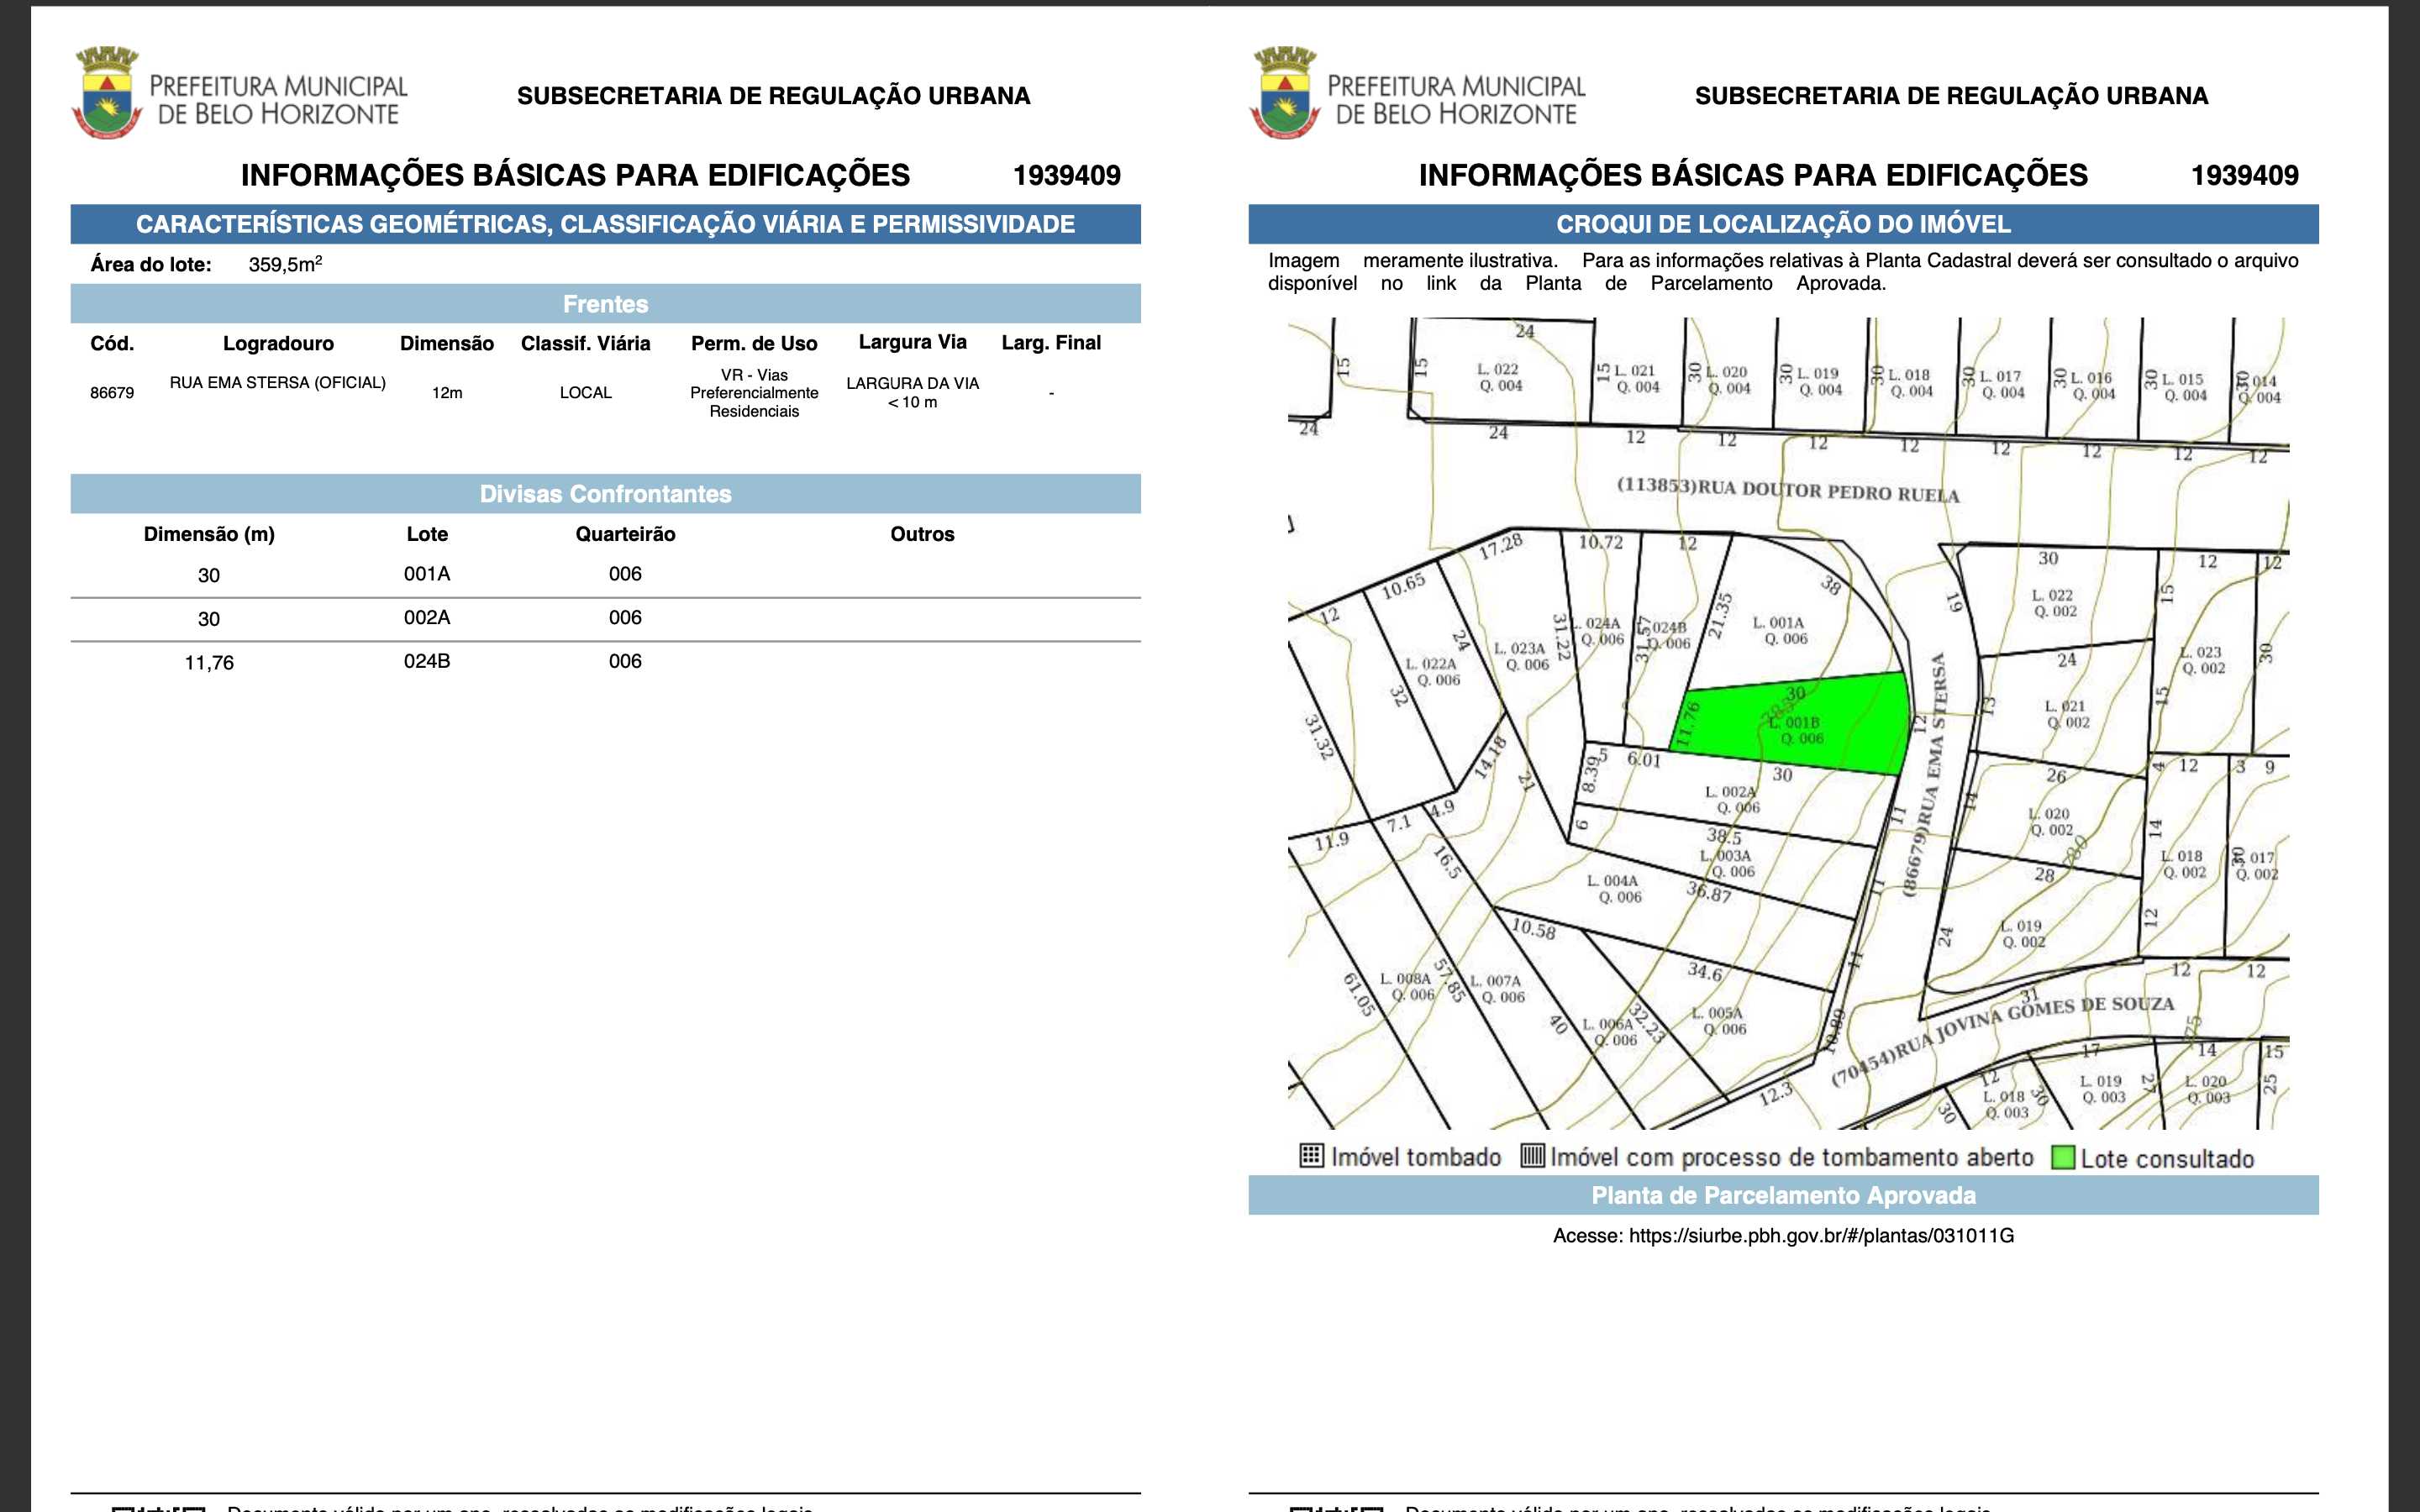This screenshot has width=2420, height=1512.
Task: Click the green 'Lote consultado' legend swatch
Action: pos(2062,1158)
